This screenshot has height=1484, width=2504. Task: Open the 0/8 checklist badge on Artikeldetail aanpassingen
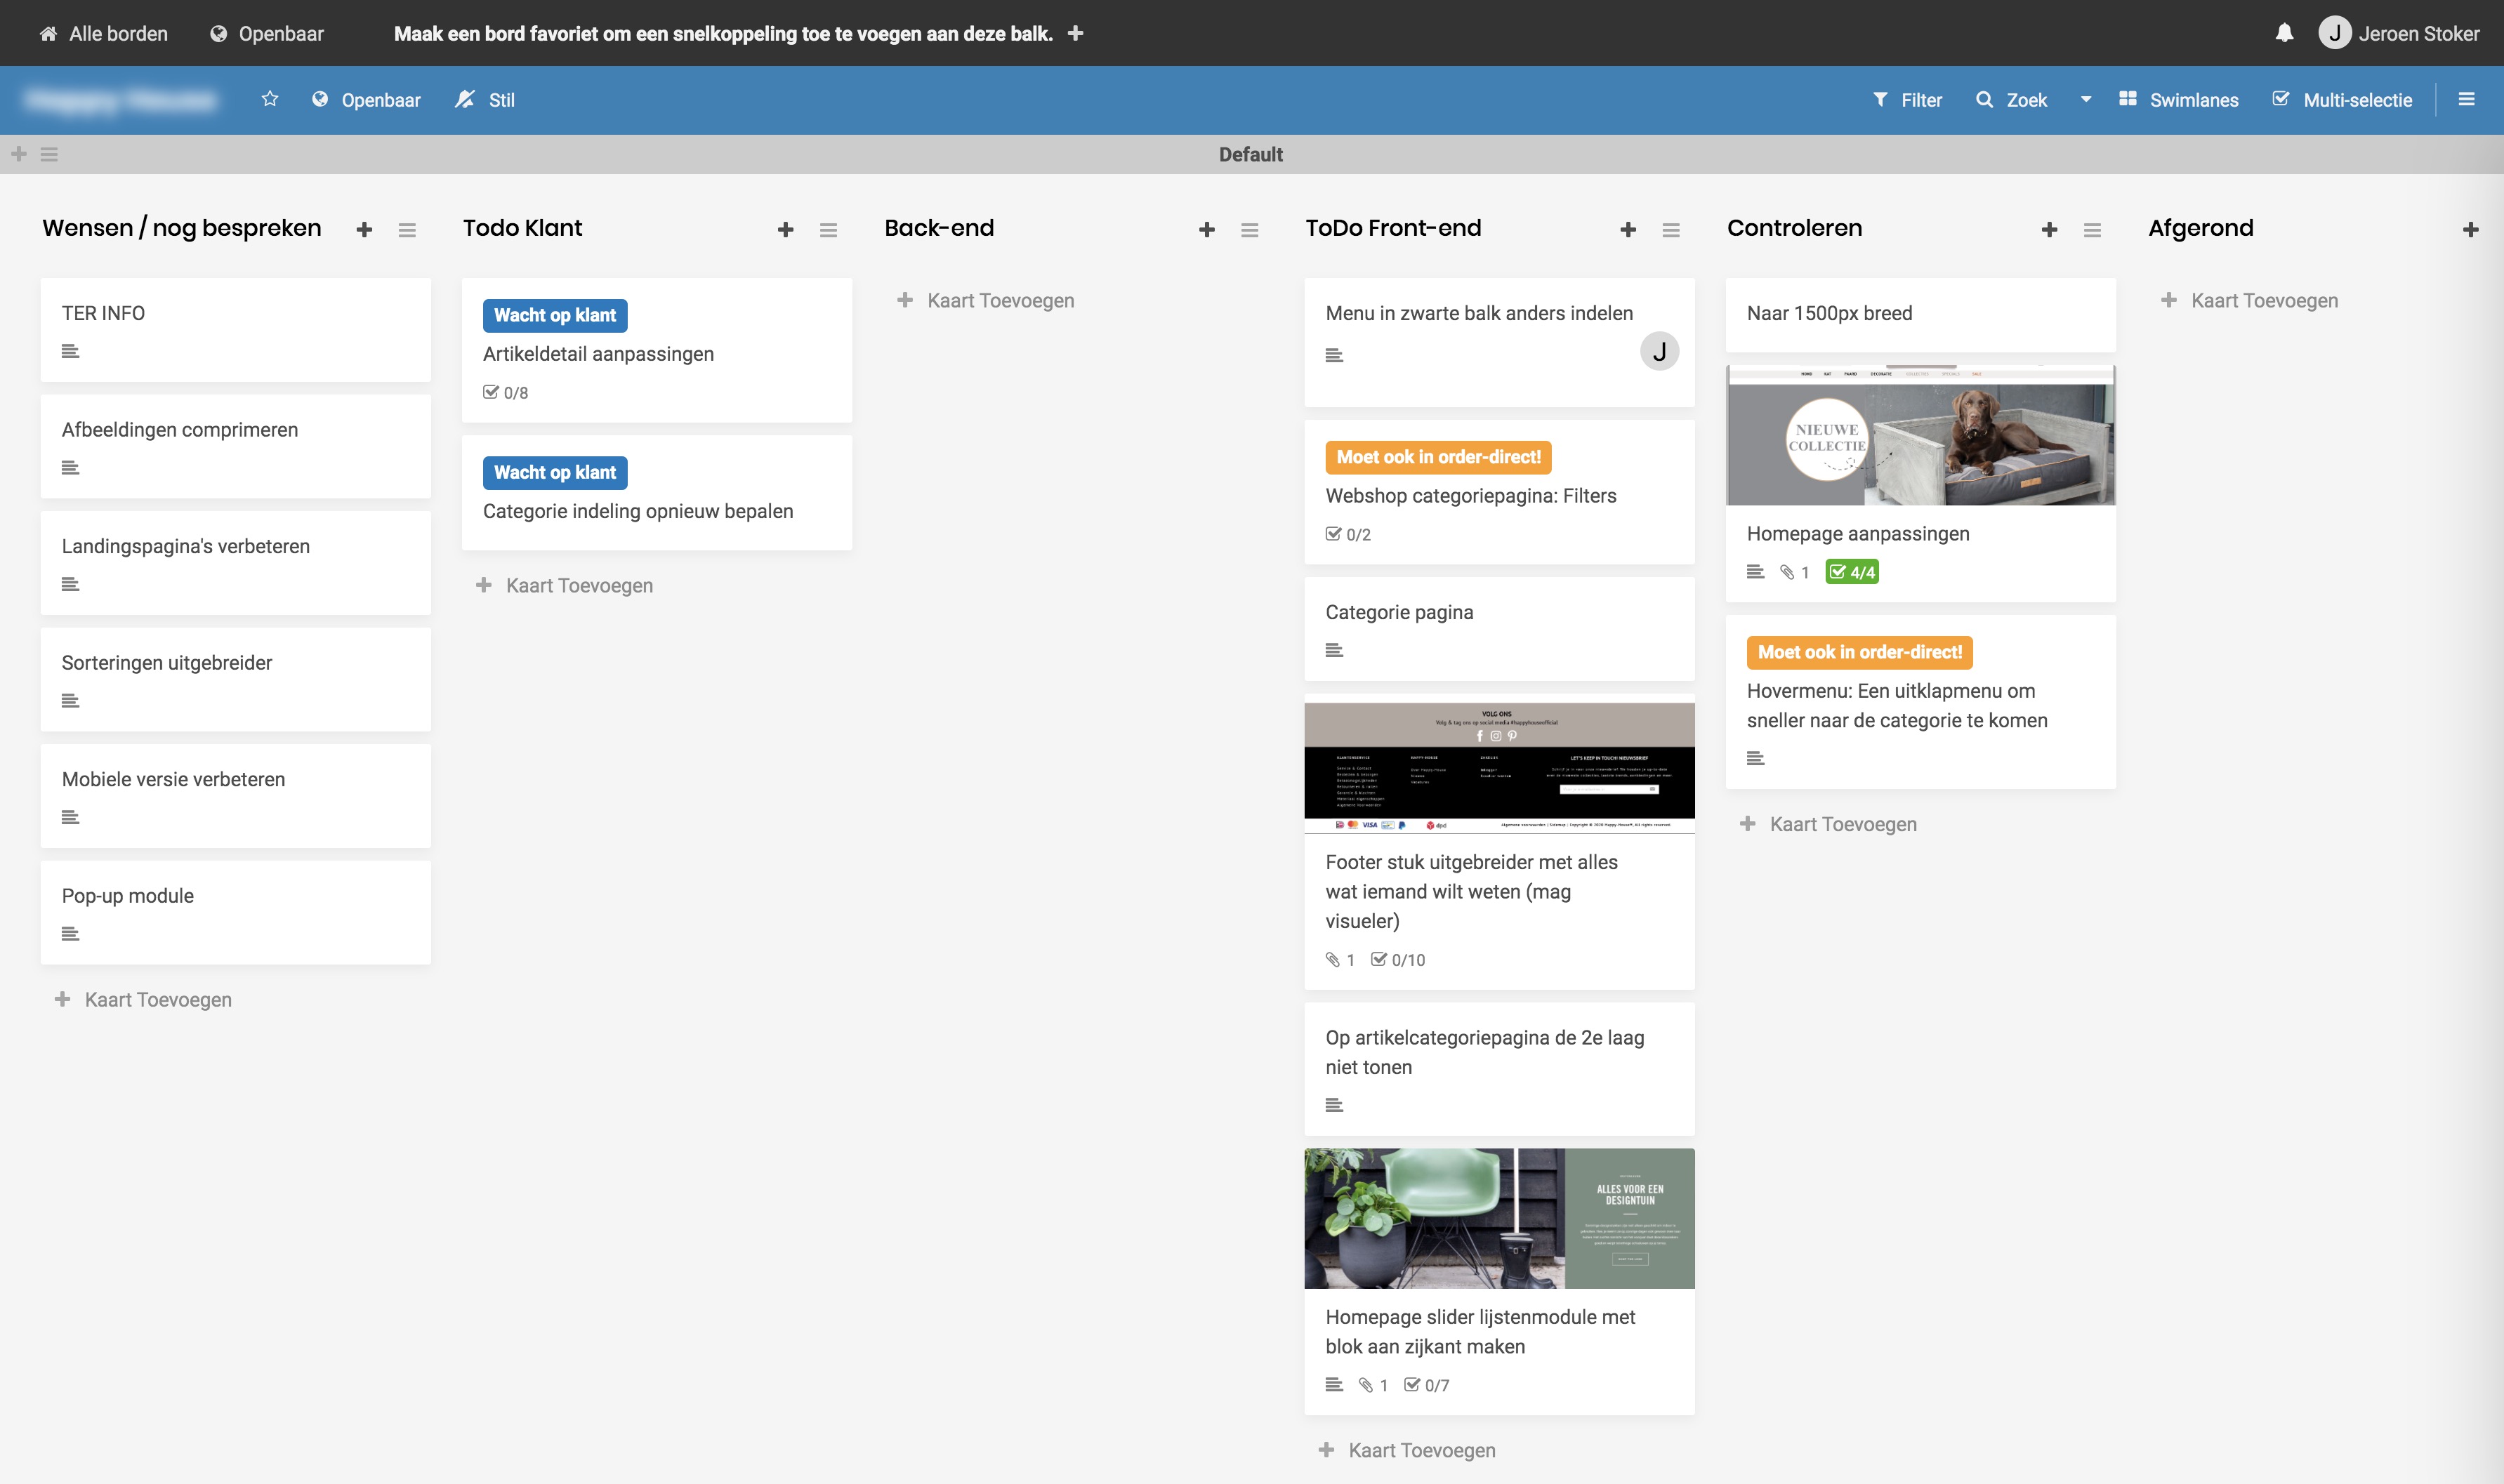[506, 393]
